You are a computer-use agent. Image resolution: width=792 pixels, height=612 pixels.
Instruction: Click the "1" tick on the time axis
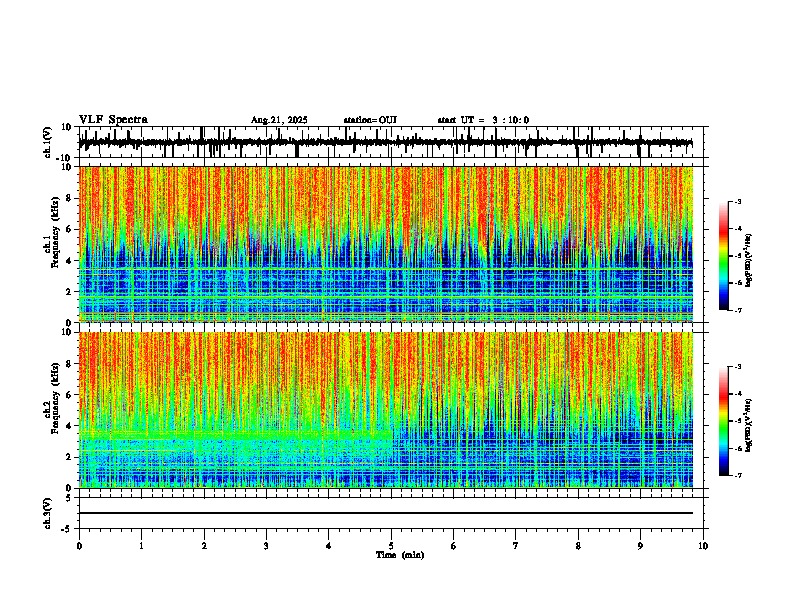click(x=142, y=546)
